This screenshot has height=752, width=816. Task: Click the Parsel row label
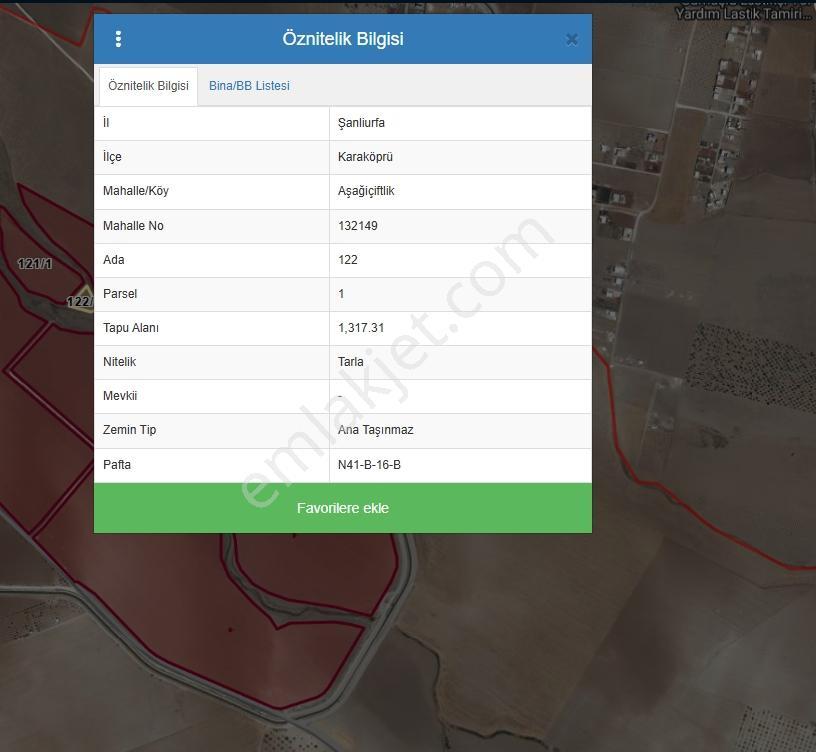click(x=120, y=294)
